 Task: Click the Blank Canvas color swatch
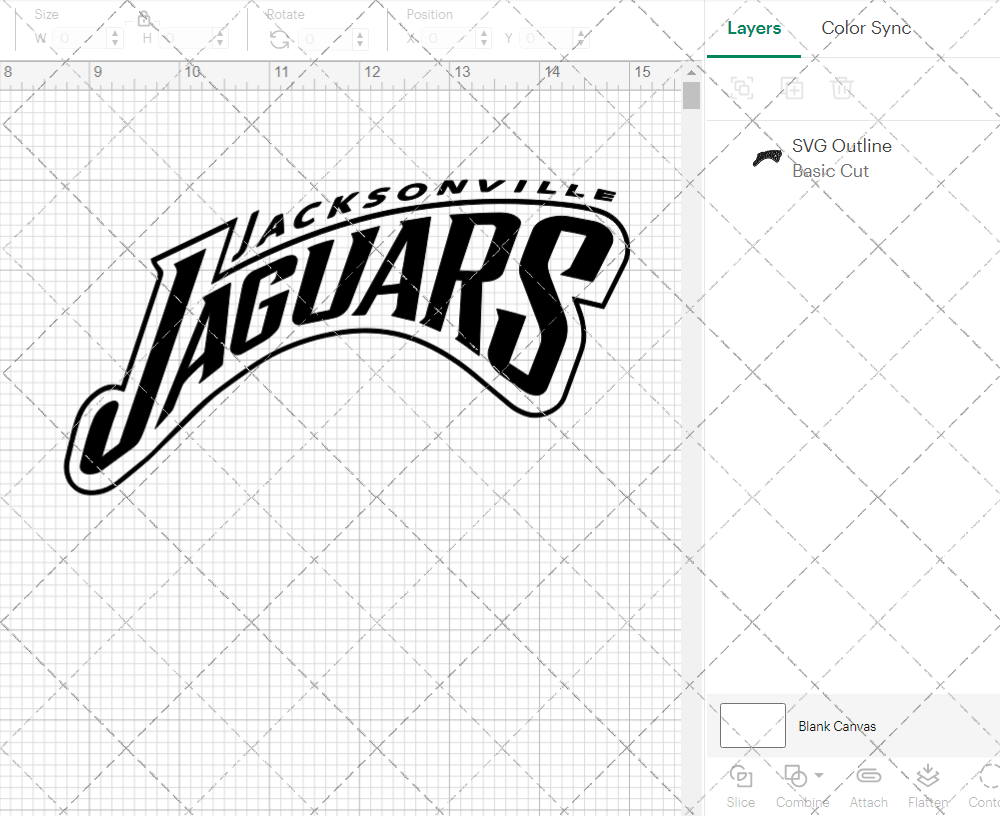(752, 726)
